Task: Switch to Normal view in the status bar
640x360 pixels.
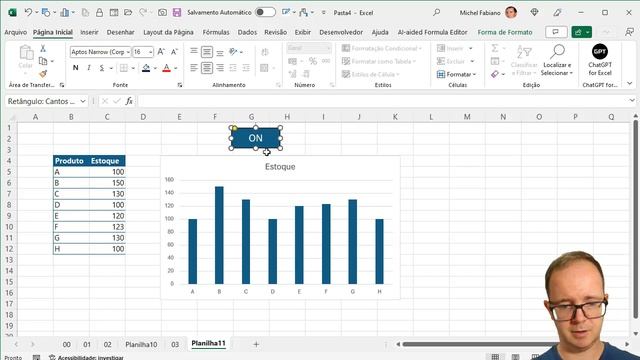Action: (495, 357)
